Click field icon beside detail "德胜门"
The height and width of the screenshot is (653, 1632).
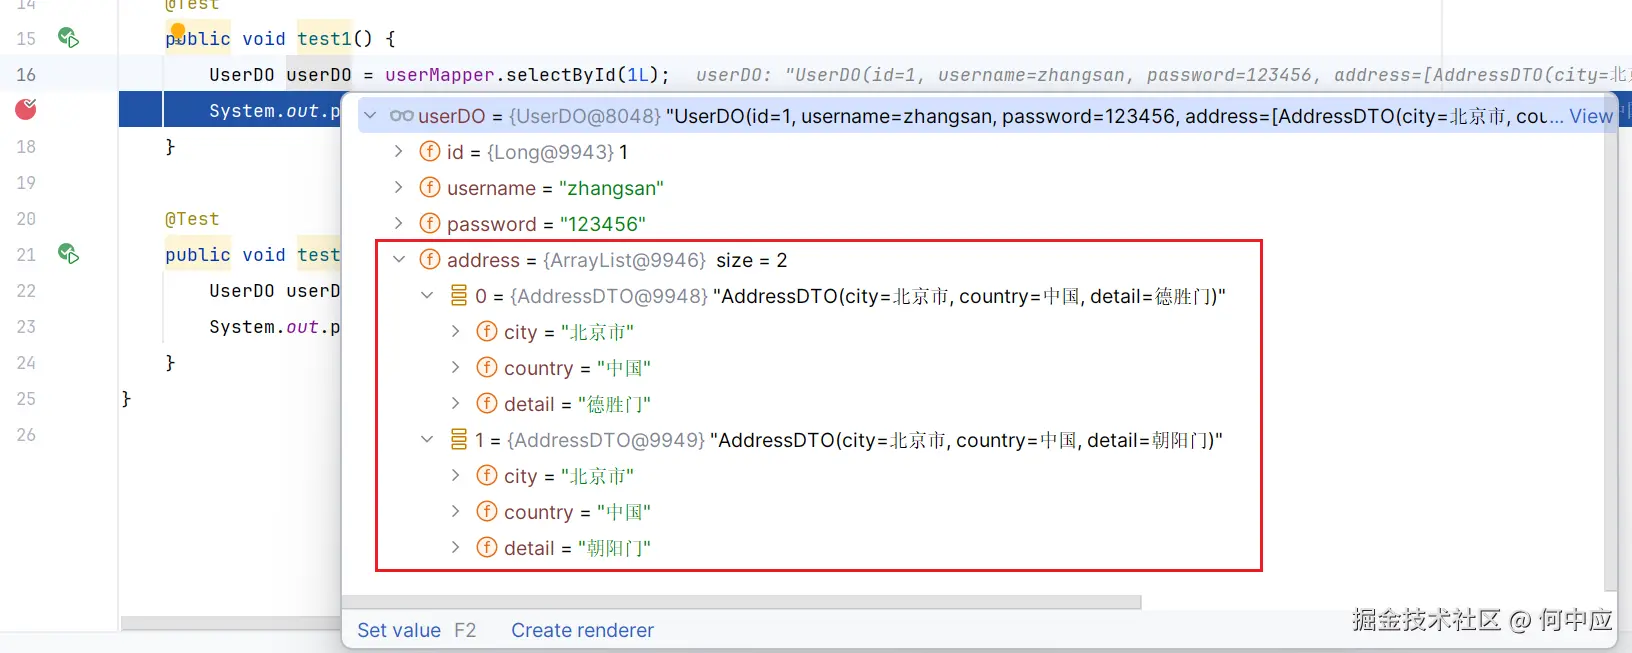coord(487,404)
